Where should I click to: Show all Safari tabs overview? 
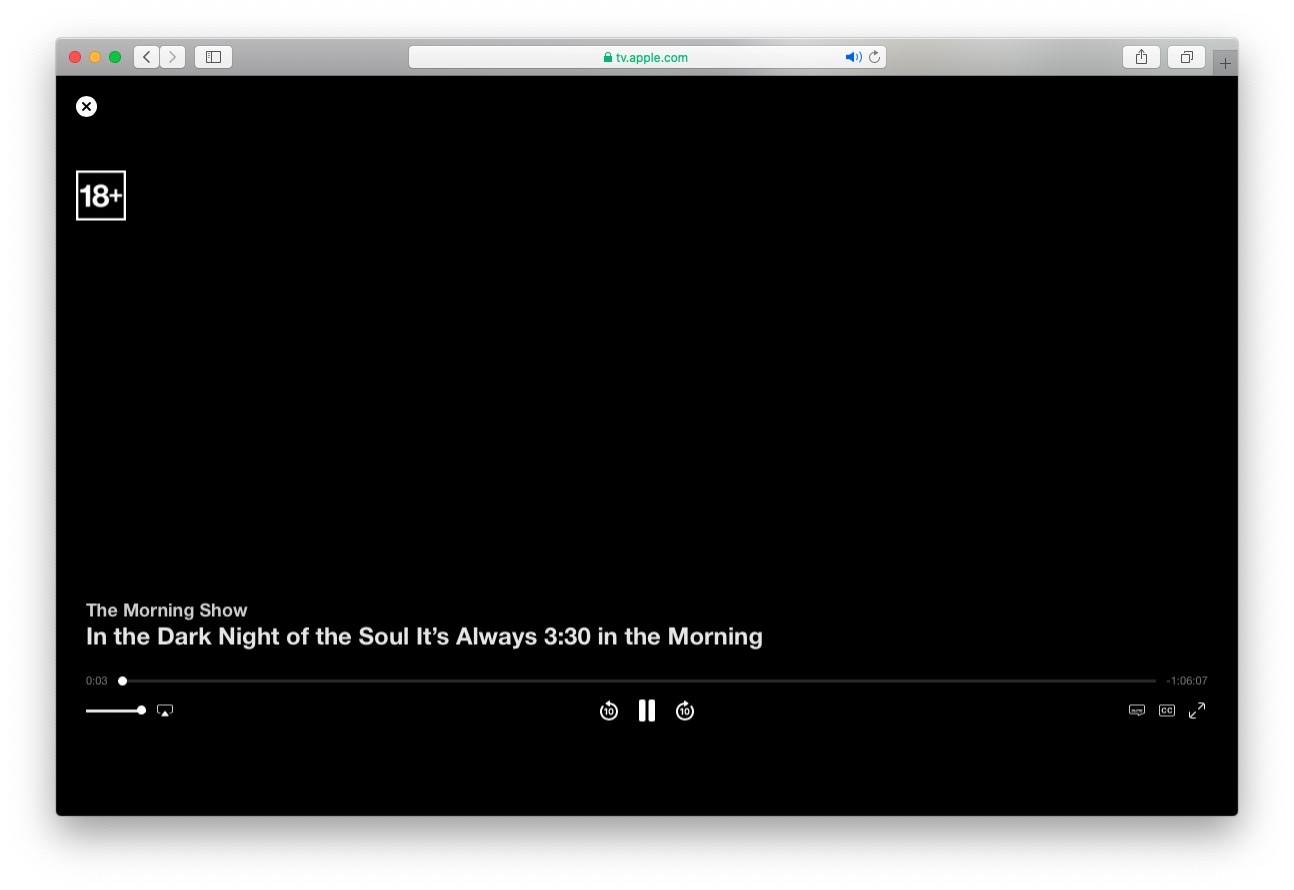pyautogui.click(x=1186, y=57)
